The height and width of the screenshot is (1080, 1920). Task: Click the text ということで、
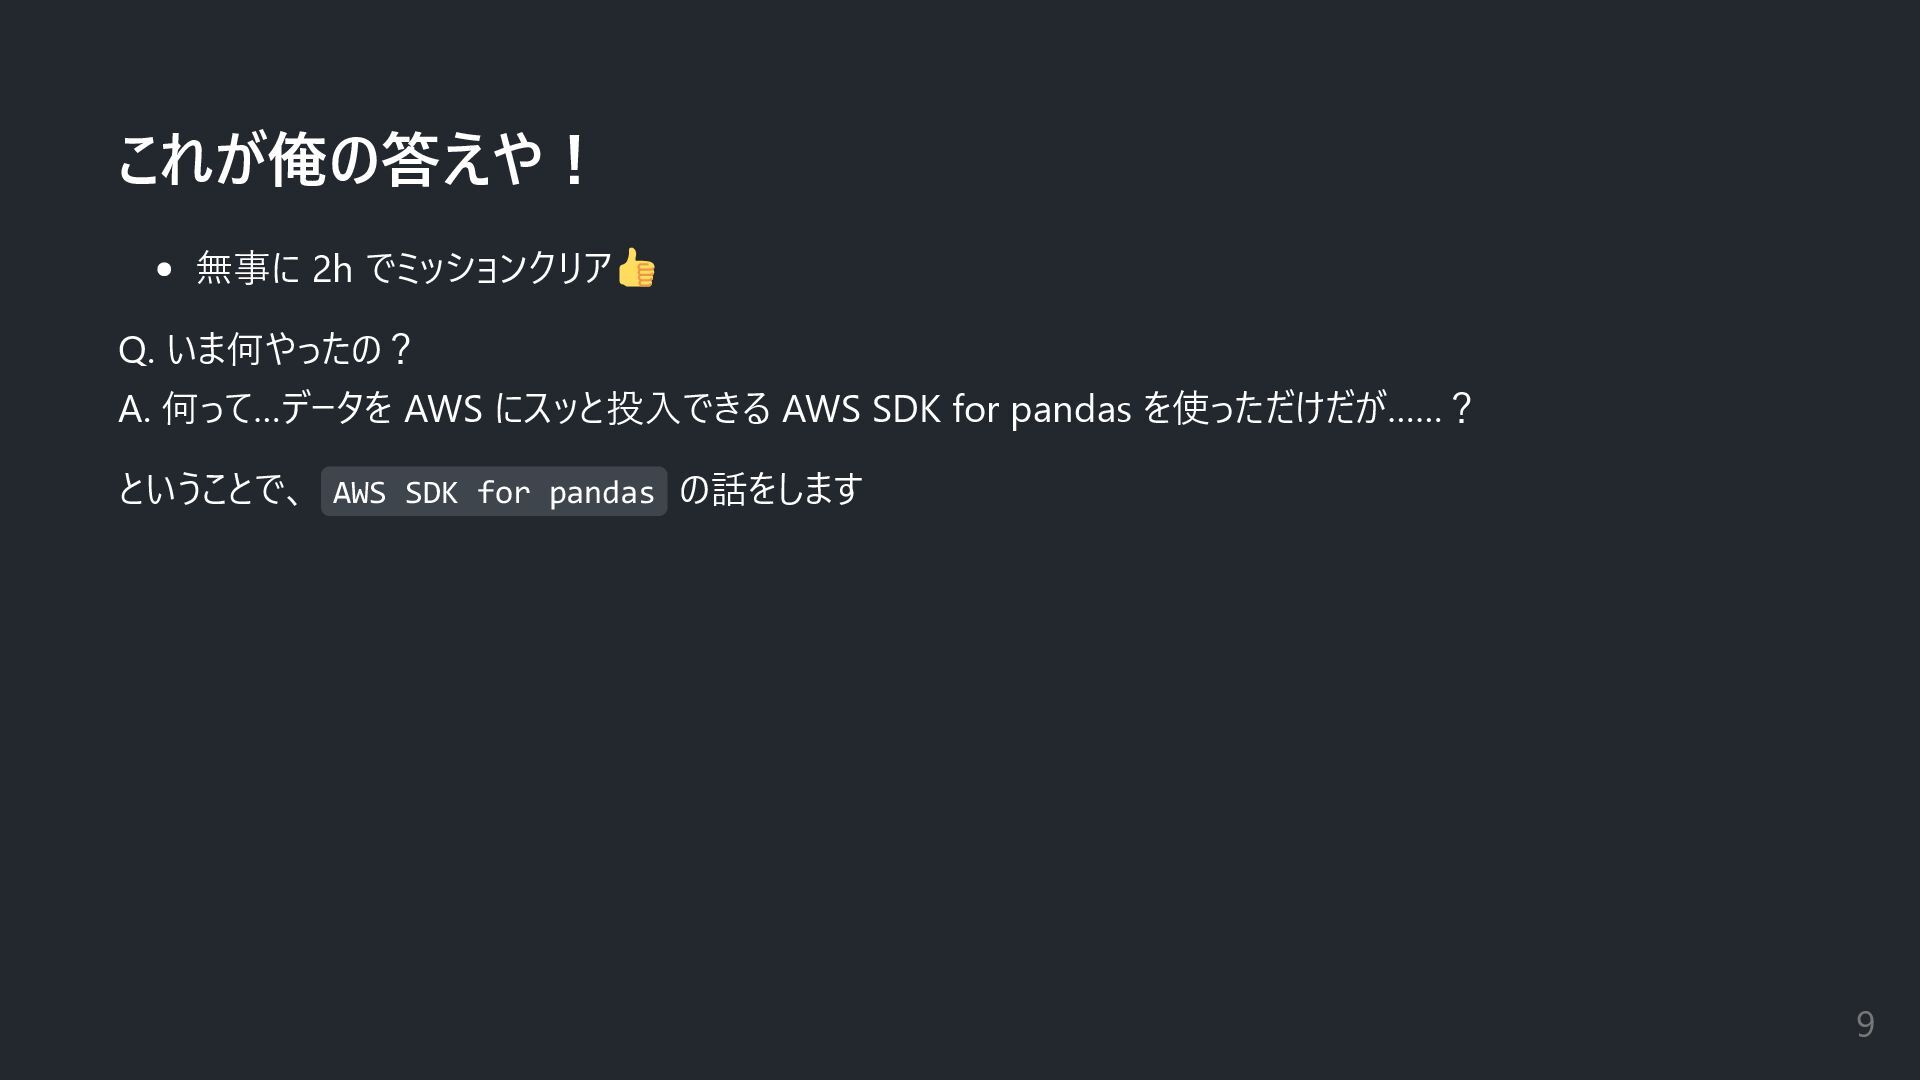click(x=212, y=490)
